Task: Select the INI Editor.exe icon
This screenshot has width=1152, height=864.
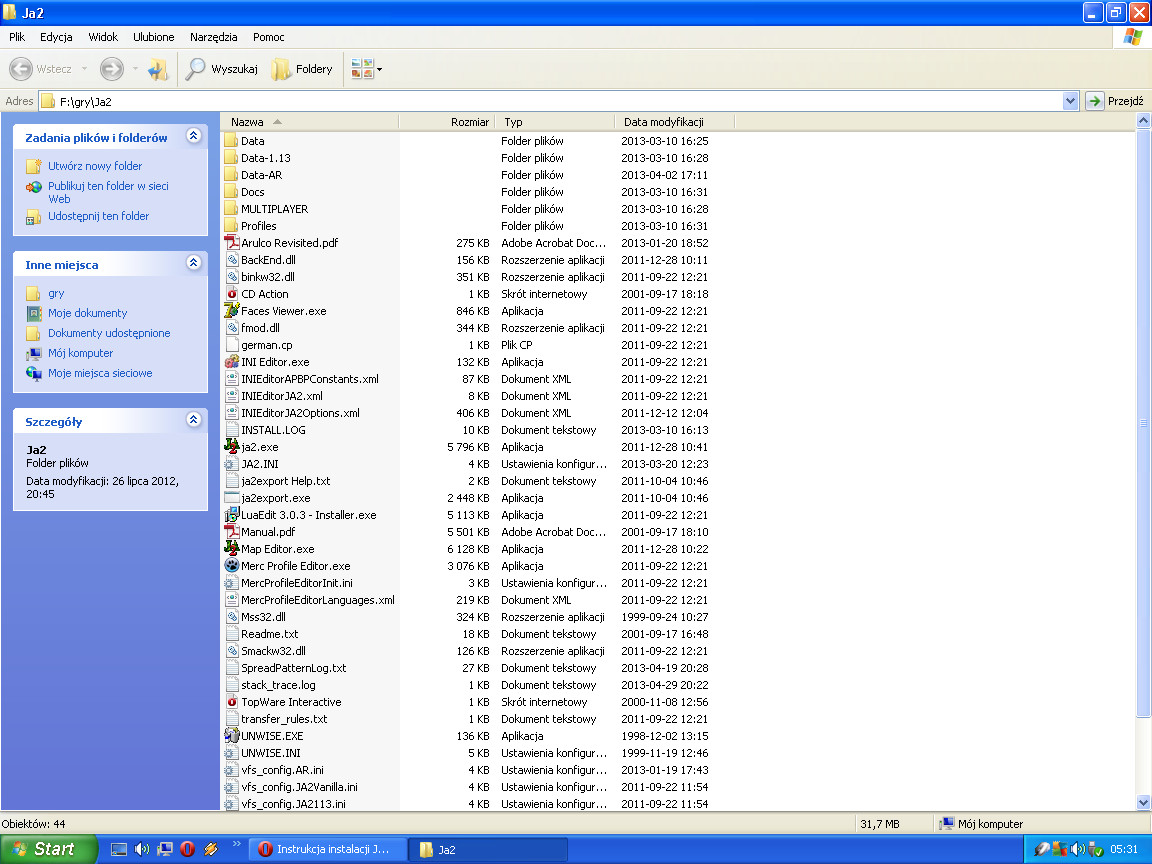Action: click(x=232, y=362)
